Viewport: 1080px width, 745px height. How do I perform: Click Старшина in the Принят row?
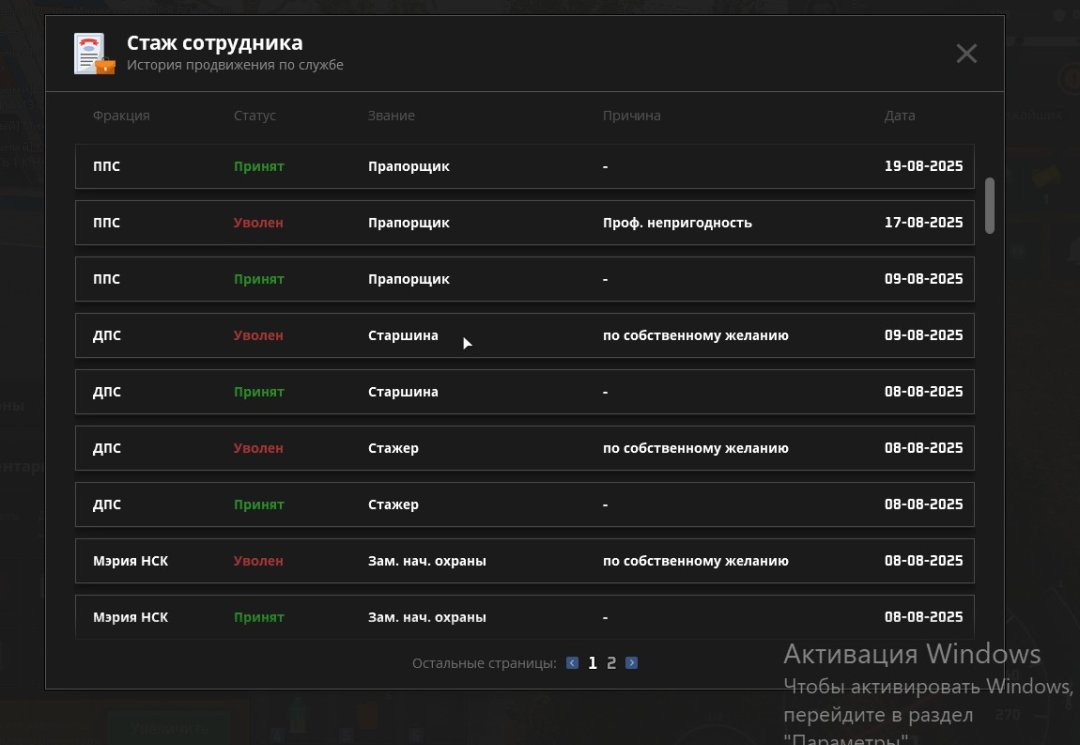403,392
